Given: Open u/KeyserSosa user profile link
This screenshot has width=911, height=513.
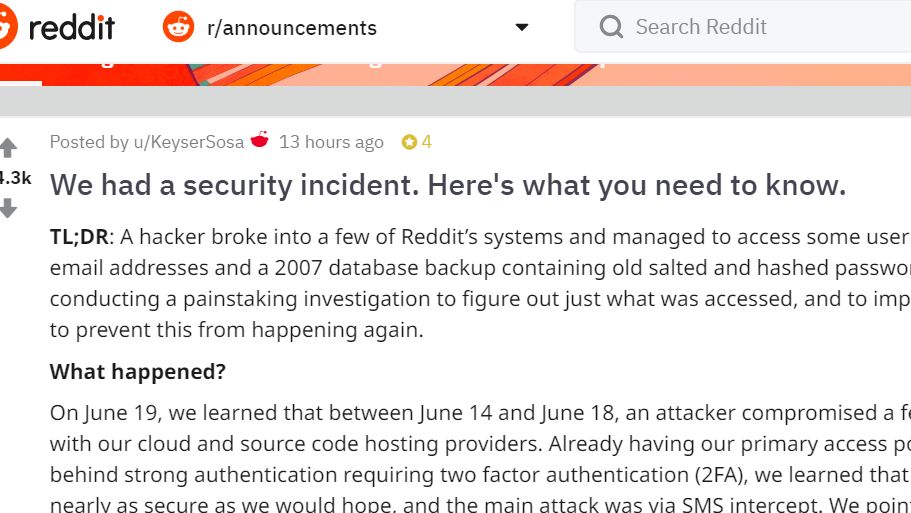Looking at the screenshot, I should point(189,142).
